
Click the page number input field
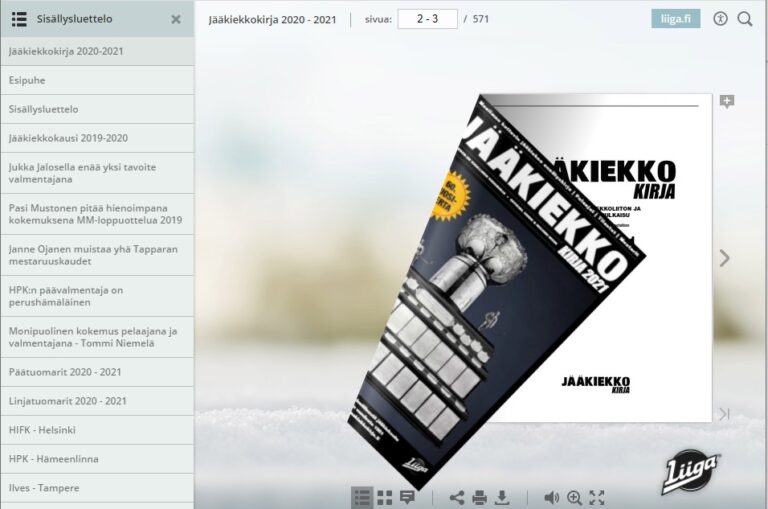[427, 19]
